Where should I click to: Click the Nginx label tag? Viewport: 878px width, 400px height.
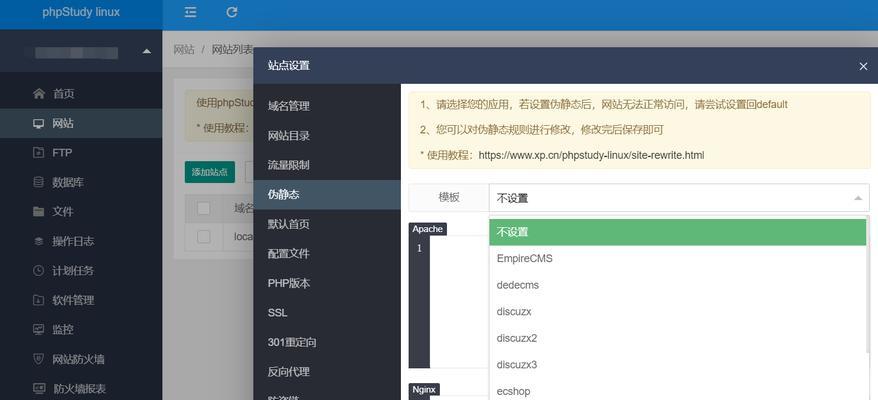[424, 389]
